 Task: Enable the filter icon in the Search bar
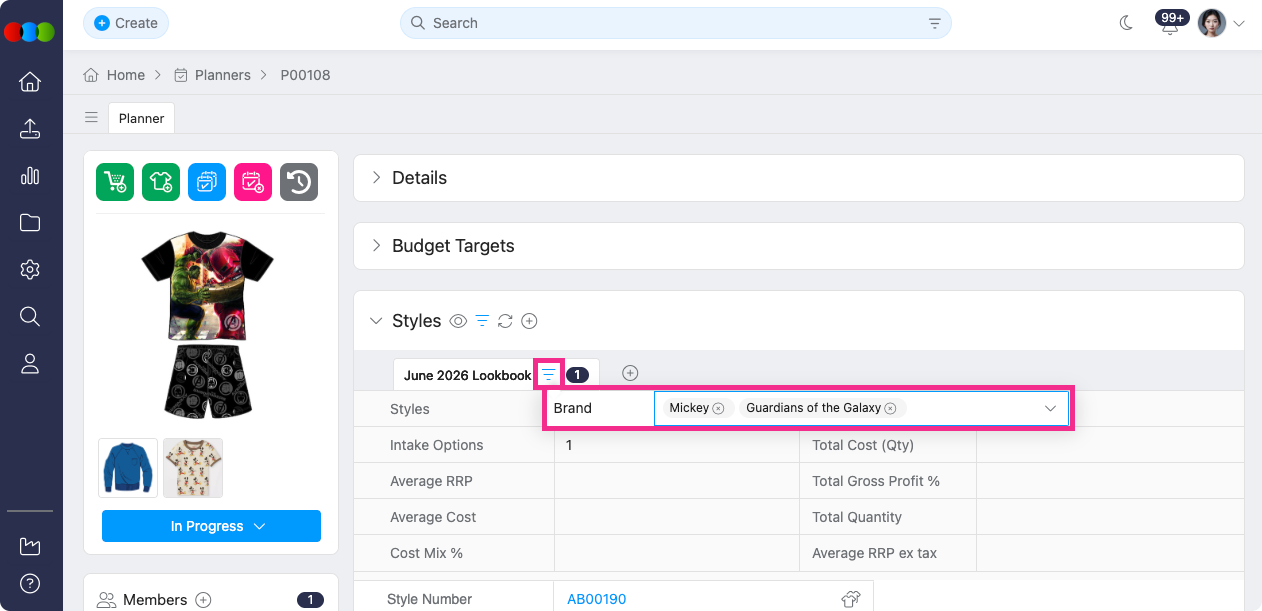pos(933,22)
